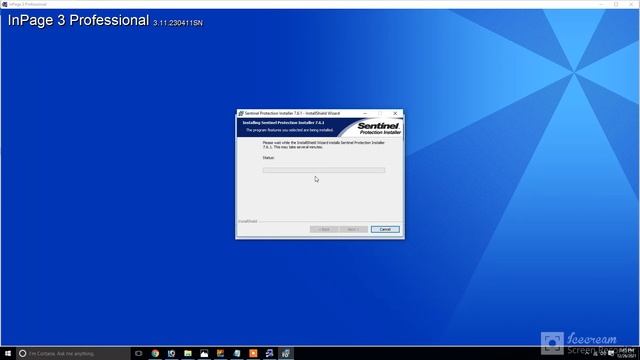This screenshot has width=640, height=360.
Task: Click the disabled Back button in installer
Action: 324,229
